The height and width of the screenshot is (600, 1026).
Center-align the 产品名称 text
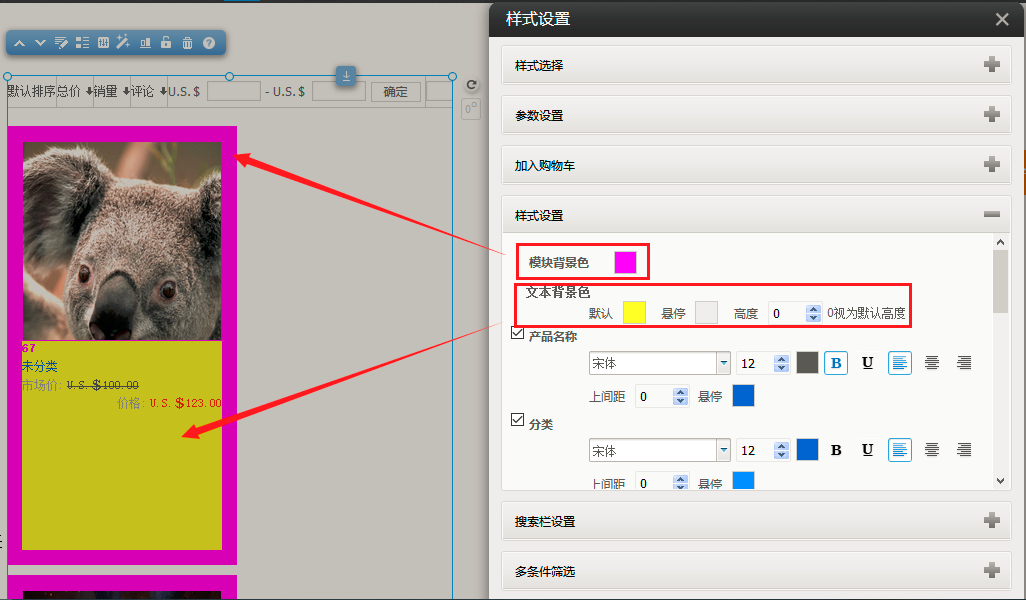click(932, 363)
